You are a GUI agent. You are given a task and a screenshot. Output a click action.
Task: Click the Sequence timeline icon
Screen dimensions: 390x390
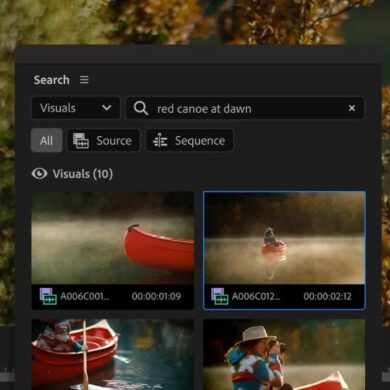160,141
